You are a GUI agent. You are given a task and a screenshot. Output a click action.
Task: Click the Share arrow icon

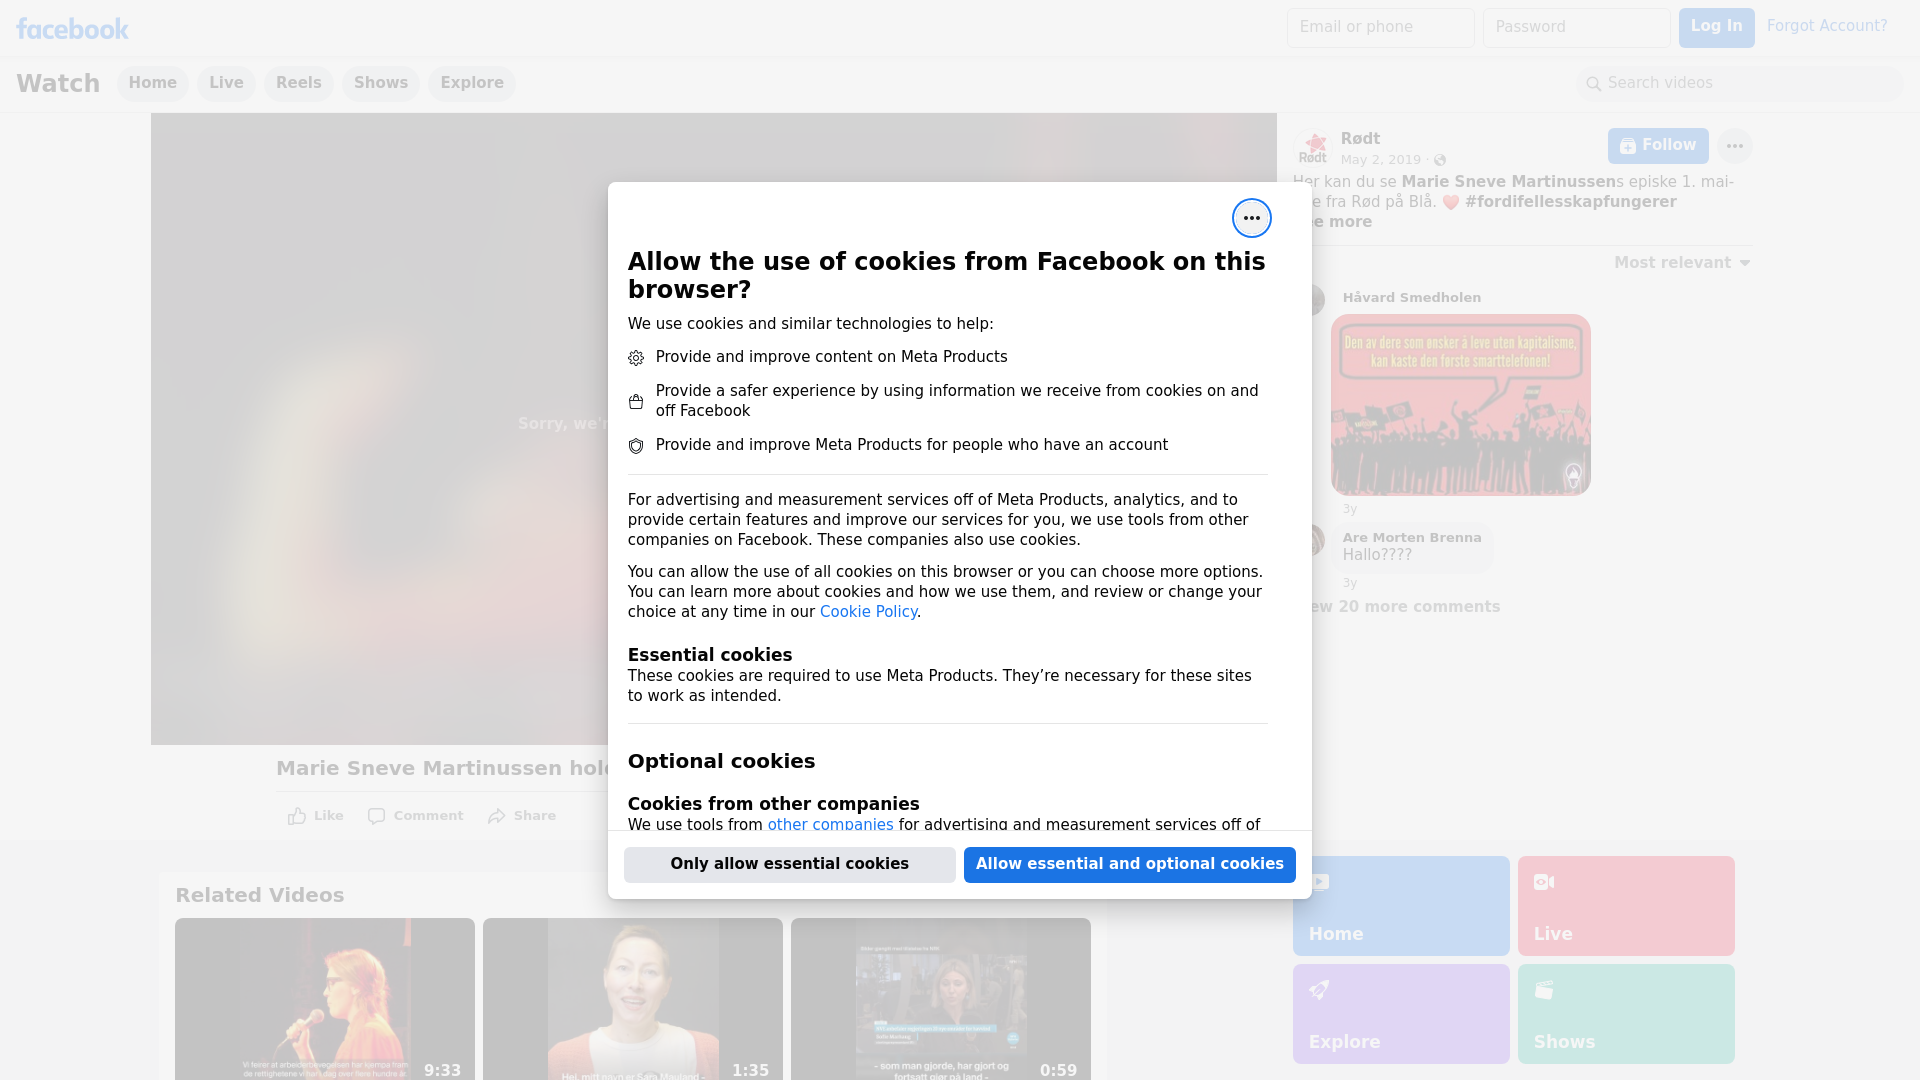(497, 816)
